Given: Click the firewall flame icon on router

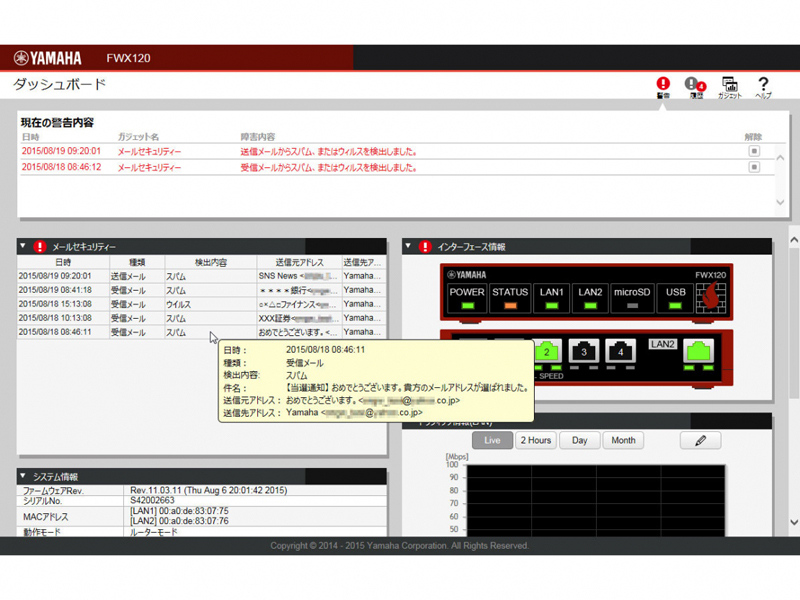Looking at the screenshot, I should (711, 298).
